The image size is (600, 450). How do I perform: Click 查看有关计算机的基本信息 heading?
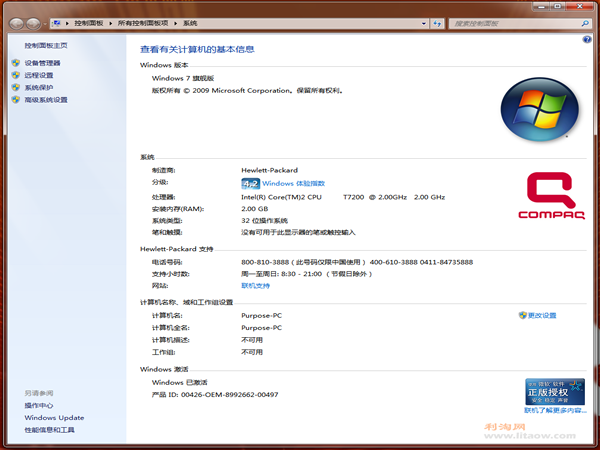click(x=197, y=49)
